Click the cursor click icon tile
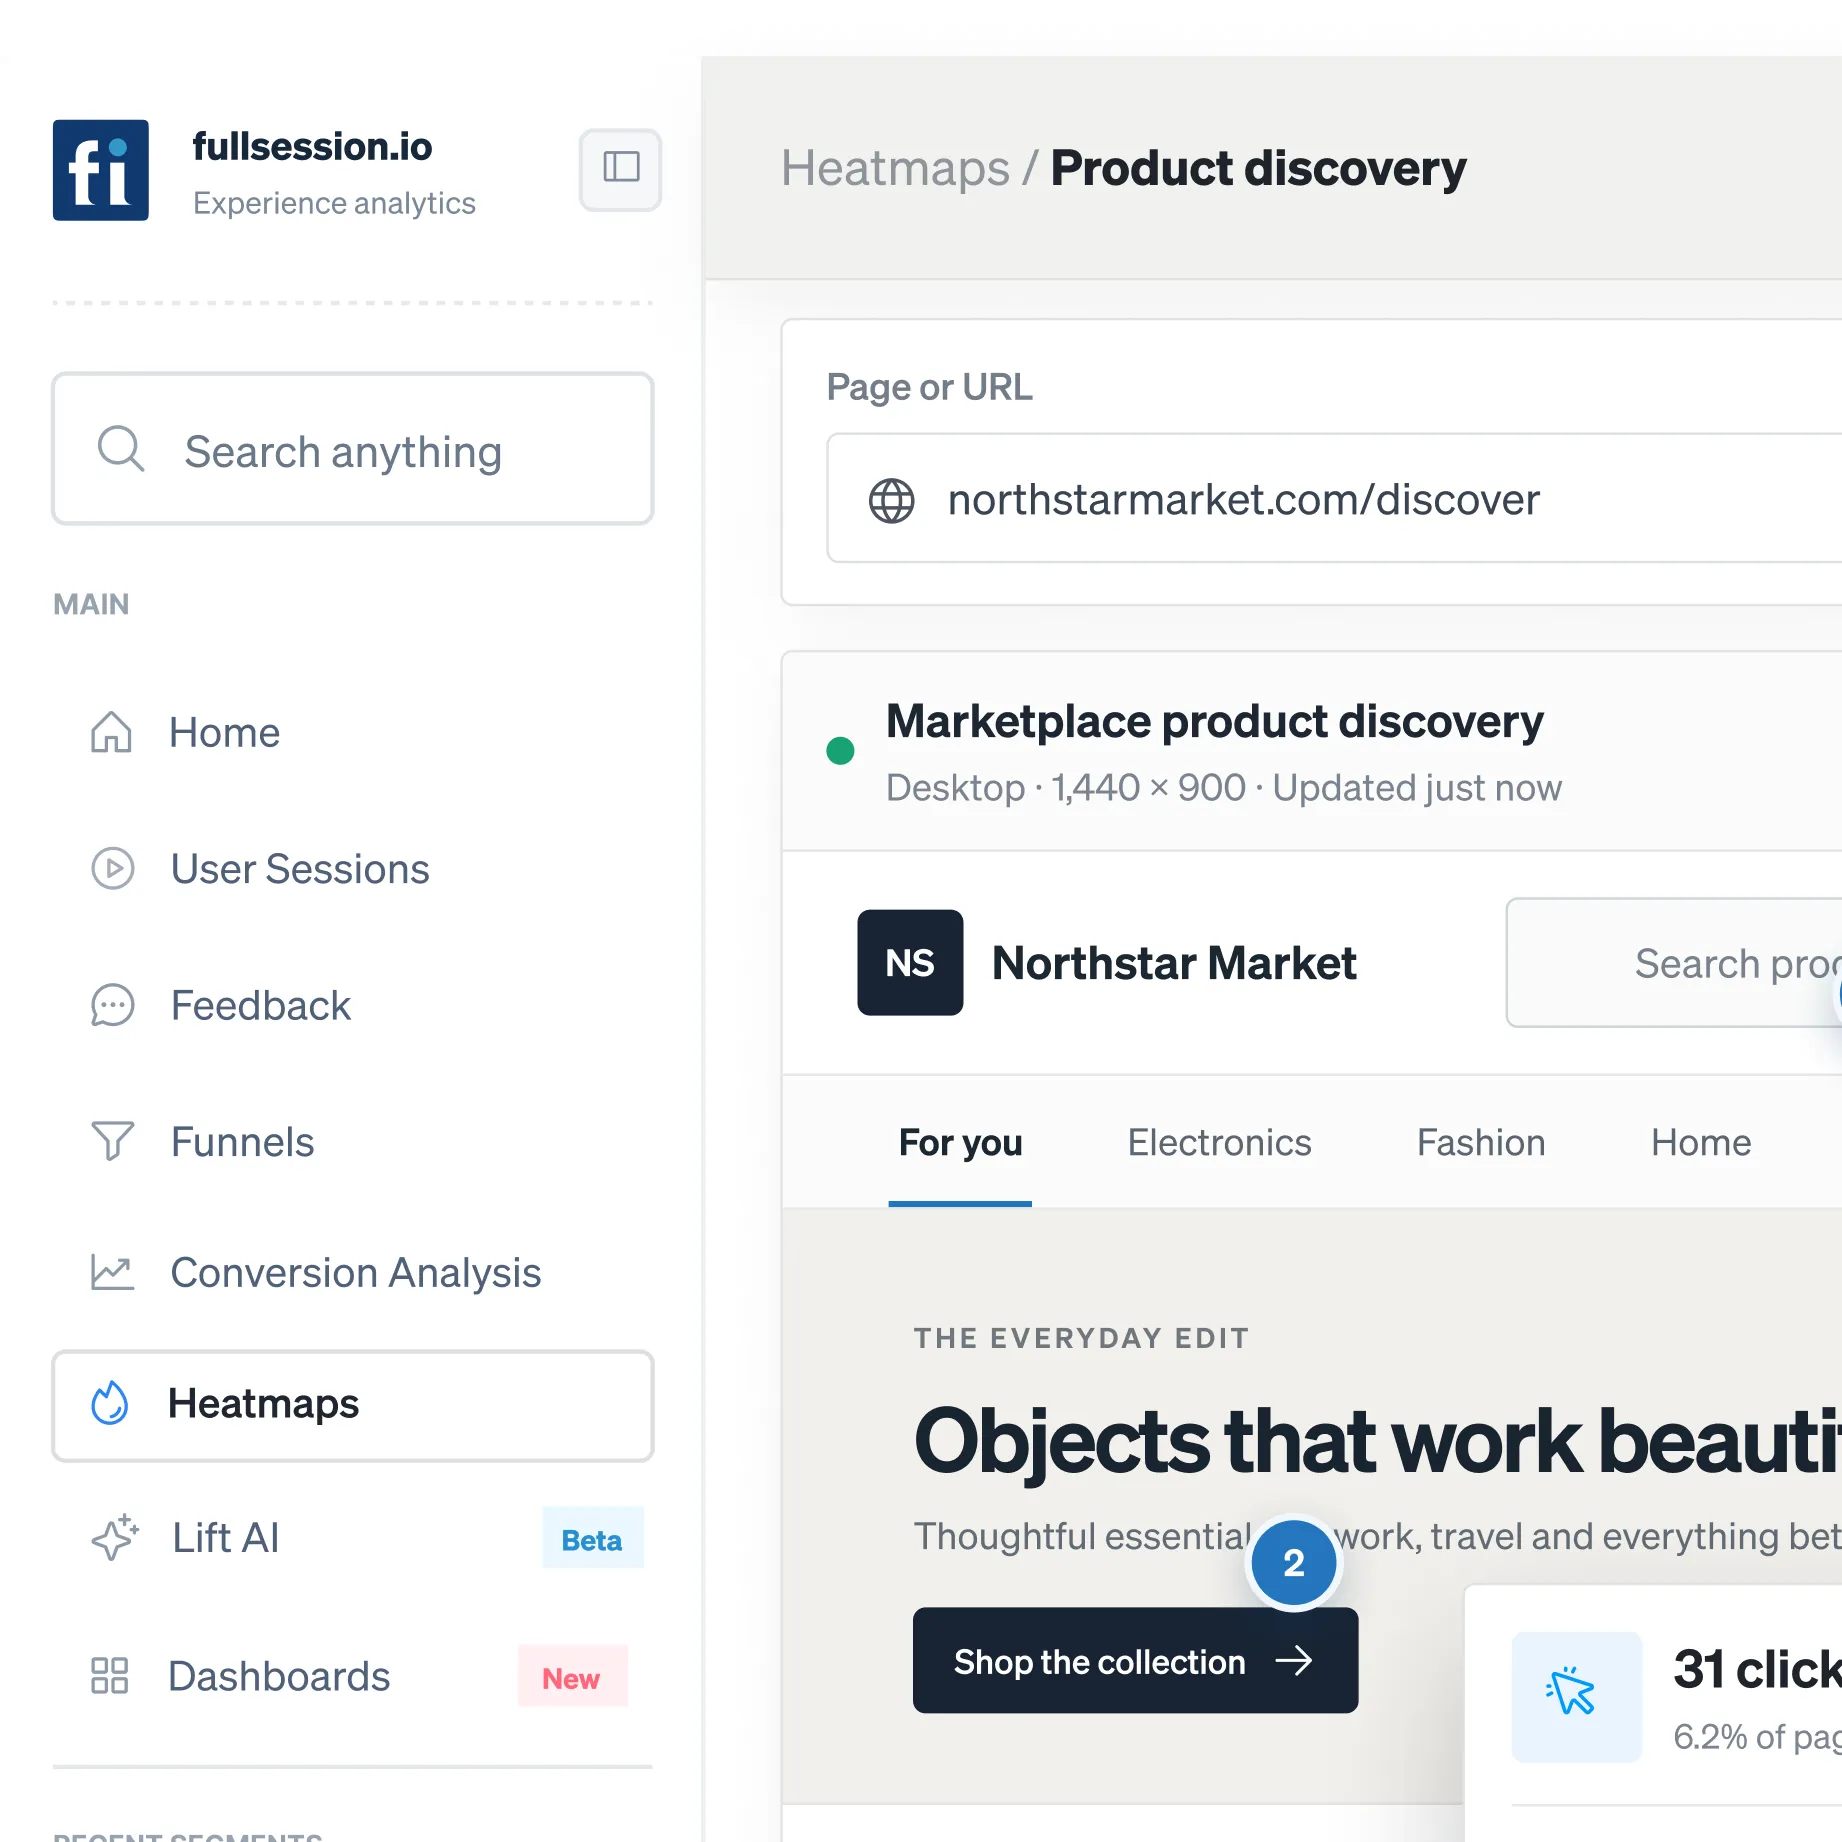The width and height of the screenshot is (1842, 1842). click(1576, 1696)
